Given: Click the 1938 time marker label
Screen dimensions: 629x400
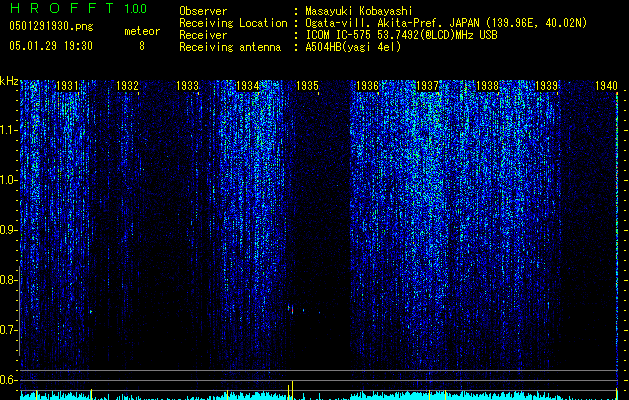Looking at the screenshot, I should (487, 86).
